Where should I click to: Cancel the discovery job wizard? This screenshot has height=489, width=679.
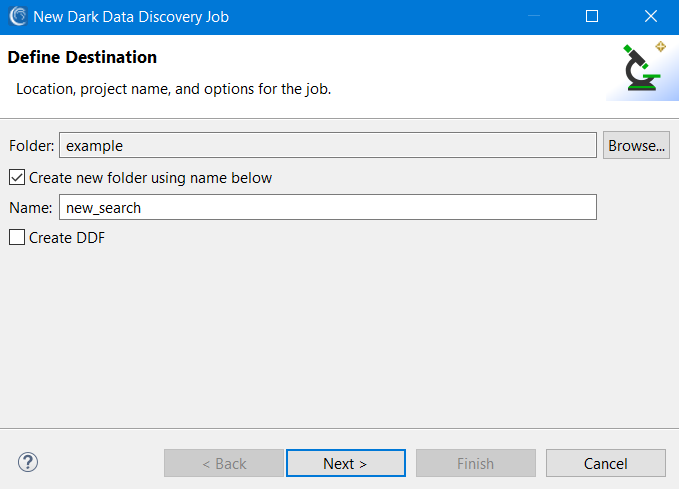(605, 463)
